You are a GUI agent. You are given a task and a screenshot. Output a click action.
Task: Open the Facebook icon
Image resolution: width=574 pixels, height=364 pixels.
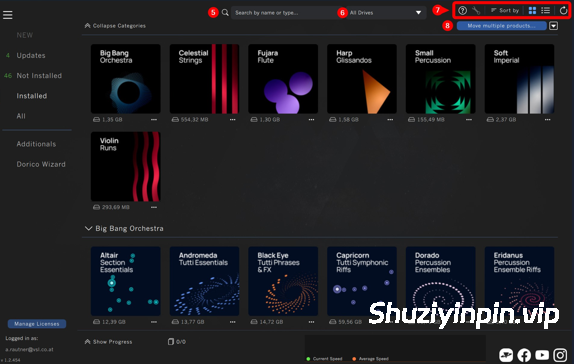(x=524, y=355)
